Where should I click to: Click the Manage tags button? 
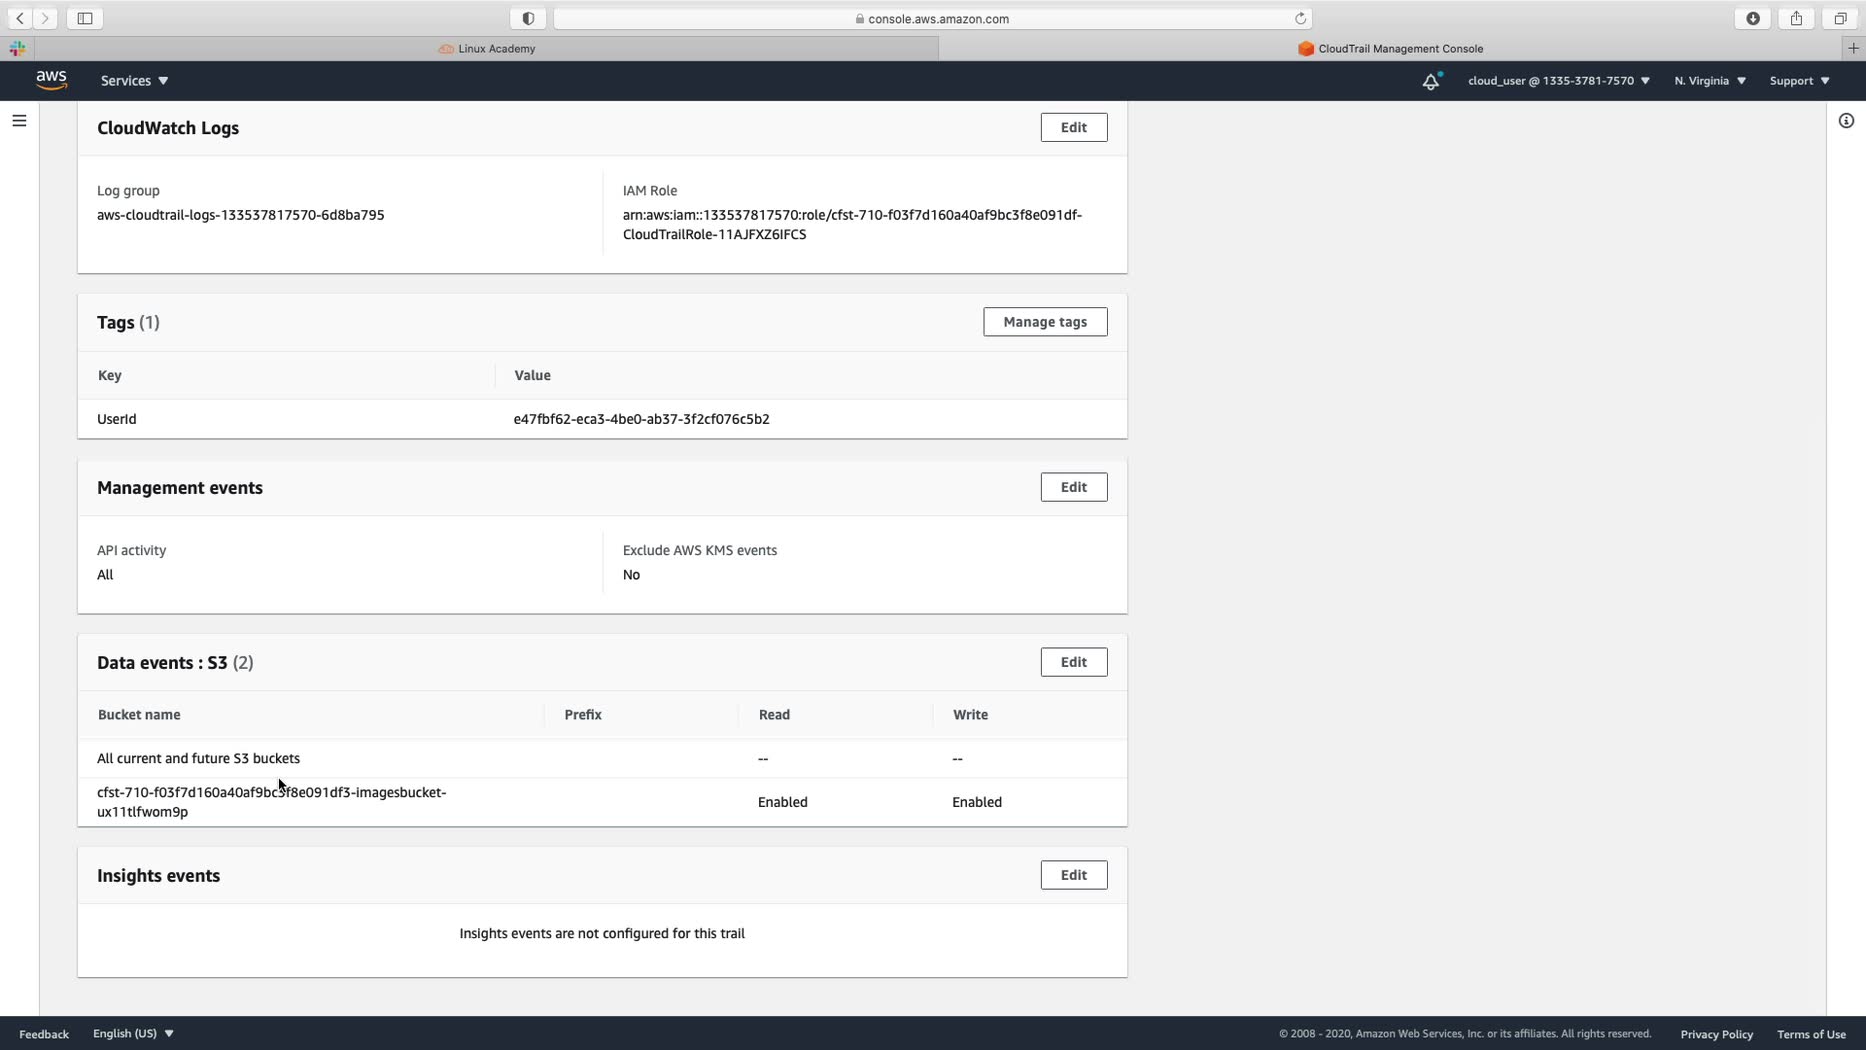click(1045, 322)
